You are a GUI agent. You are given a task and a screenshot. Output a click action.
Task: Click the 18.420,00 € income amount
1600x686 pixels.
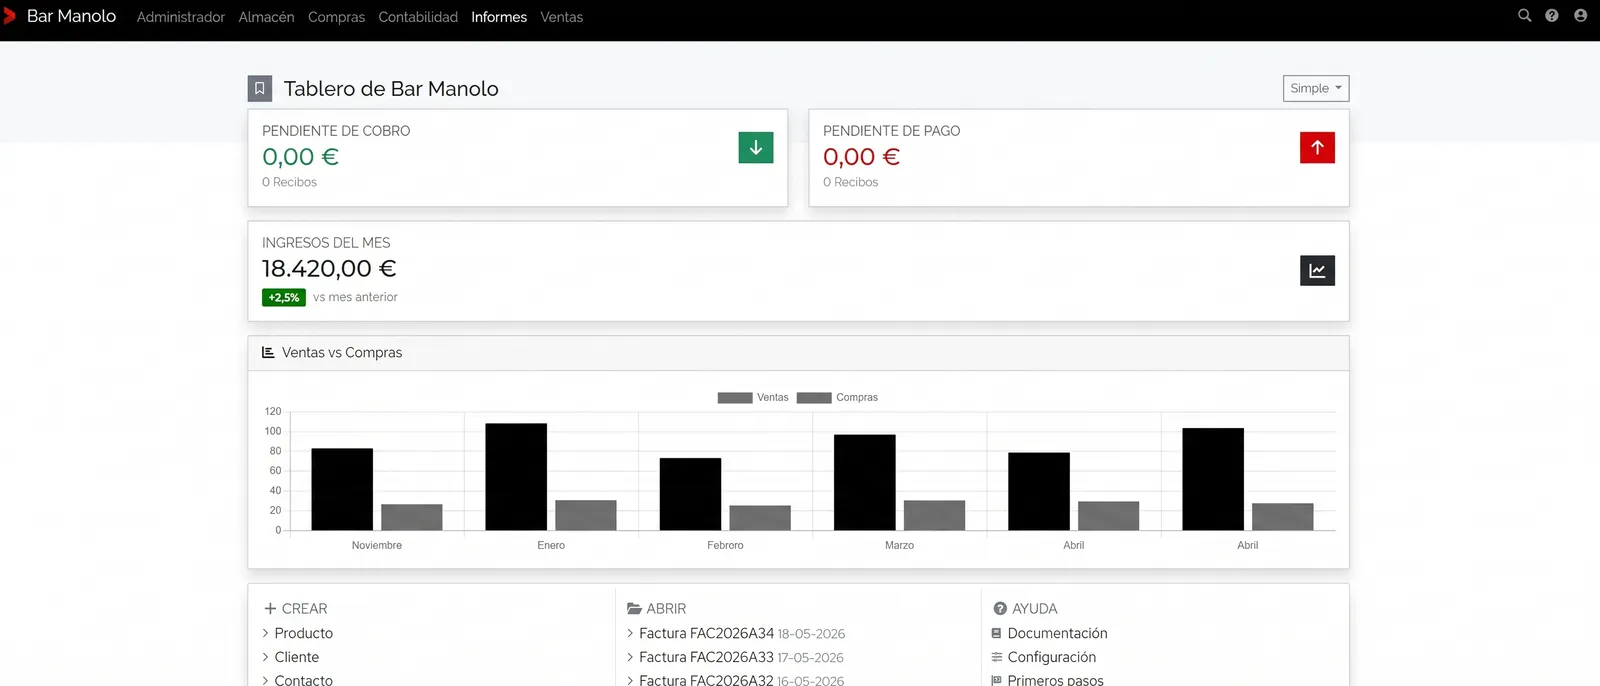pyautogui.click(x=329, y=268)
